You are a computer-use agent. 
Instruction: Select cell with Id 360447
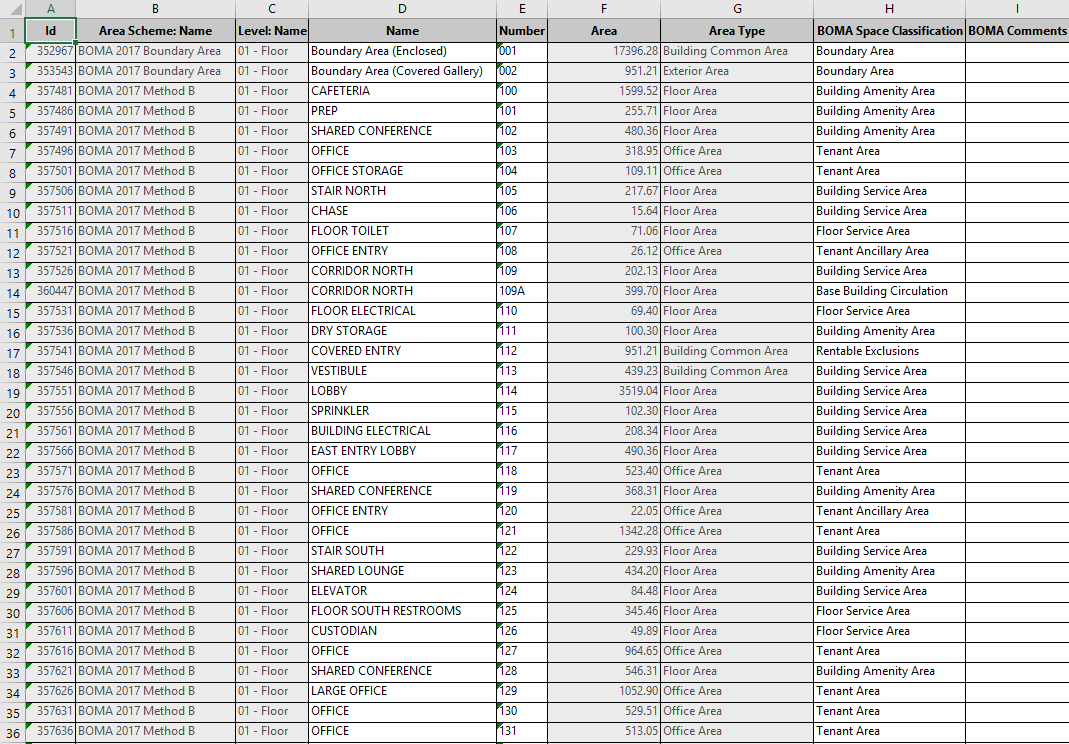[50, 291]
